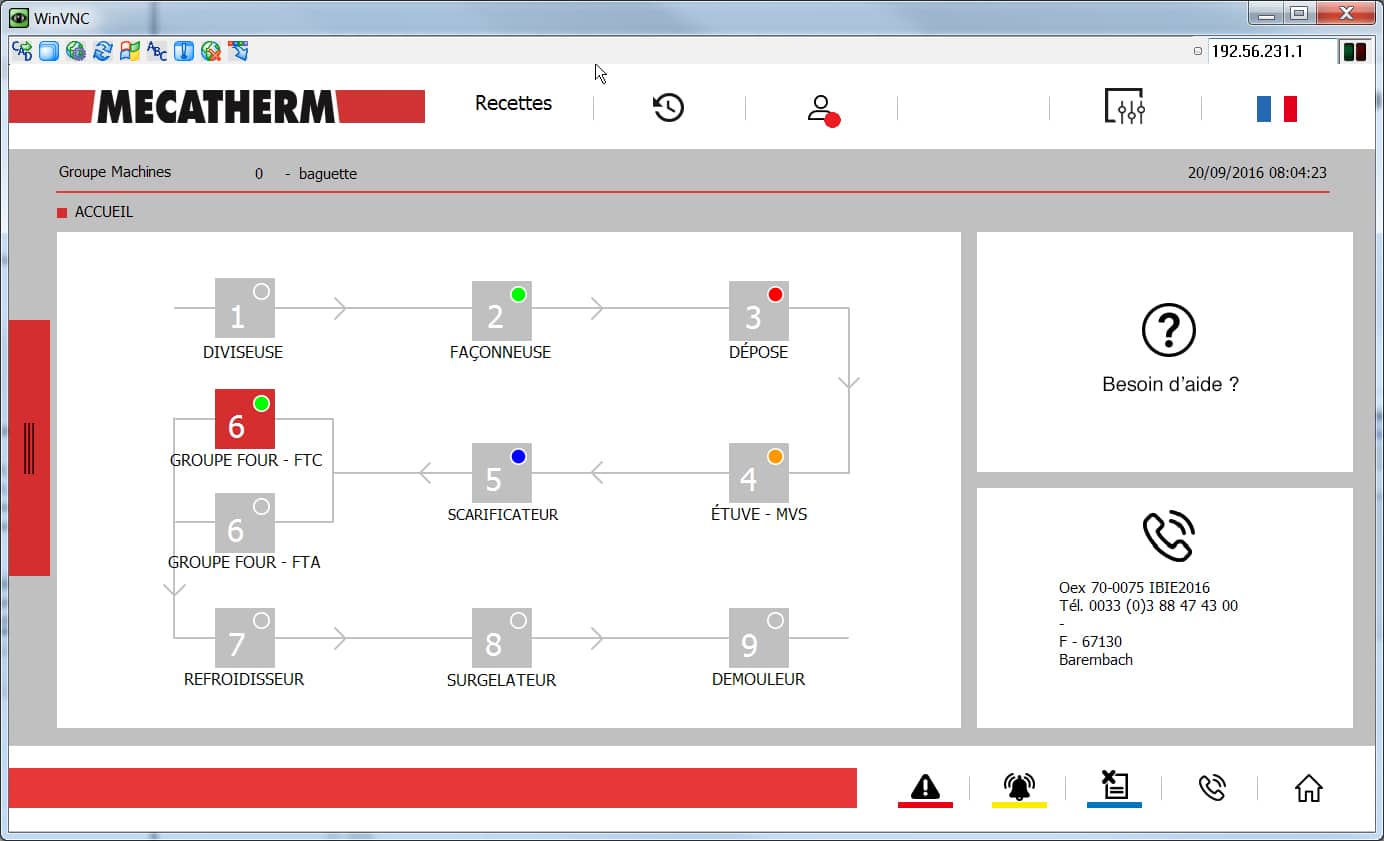1384x841 pixels.
Task: Select machine 1 DIVISEUSE tile
Action: point(245,308)
